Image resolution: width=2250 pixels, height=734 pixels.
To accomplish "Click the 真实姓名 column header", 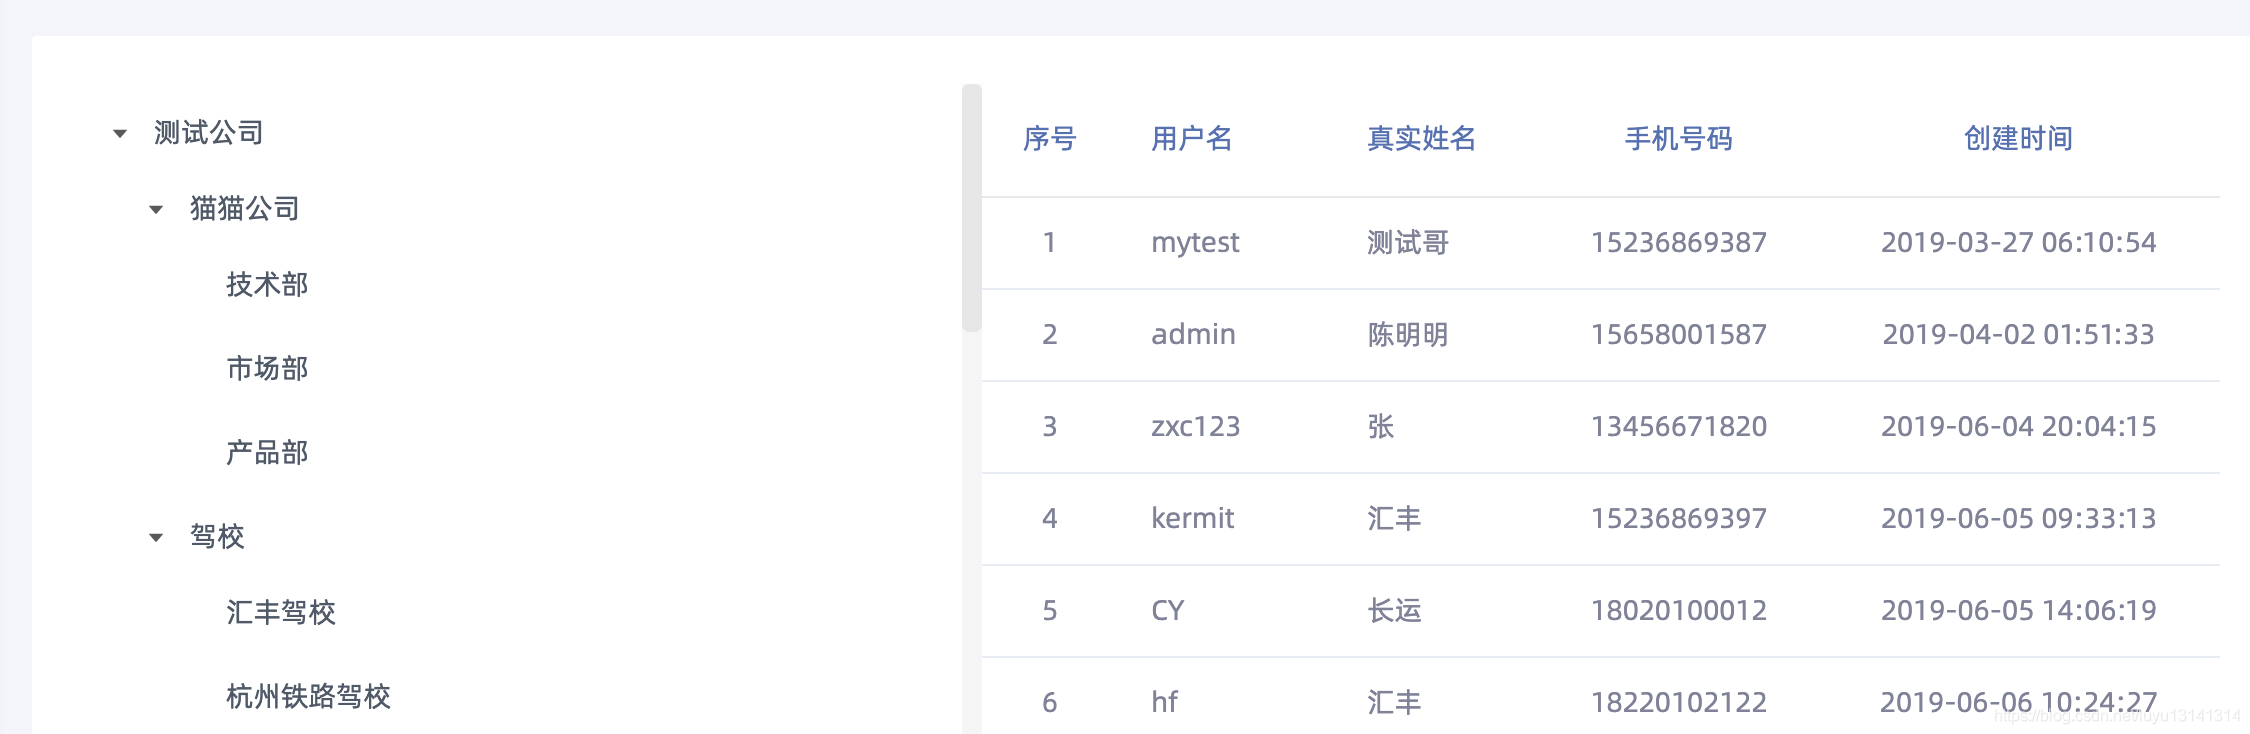I will (x=1421, y=139).
